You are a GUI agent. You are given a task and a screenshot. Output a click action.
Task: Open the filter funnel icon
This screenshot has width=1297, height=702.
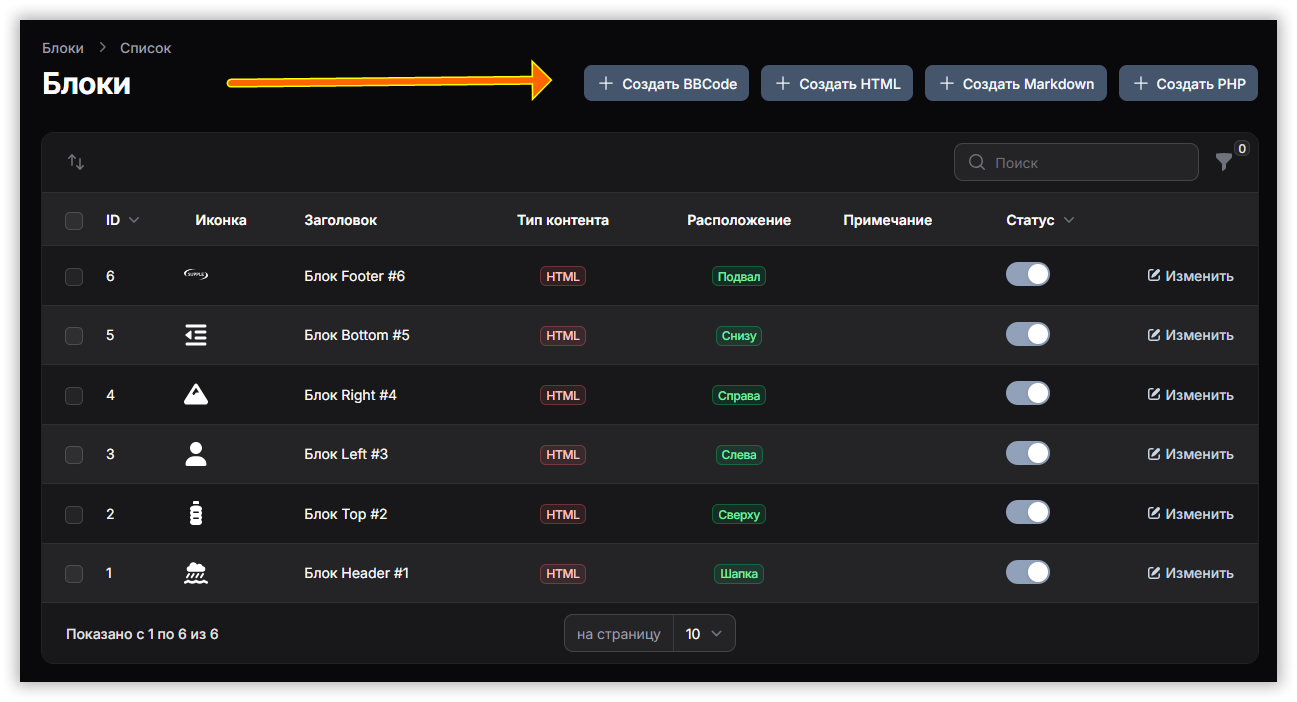[x=1223, y=162]
